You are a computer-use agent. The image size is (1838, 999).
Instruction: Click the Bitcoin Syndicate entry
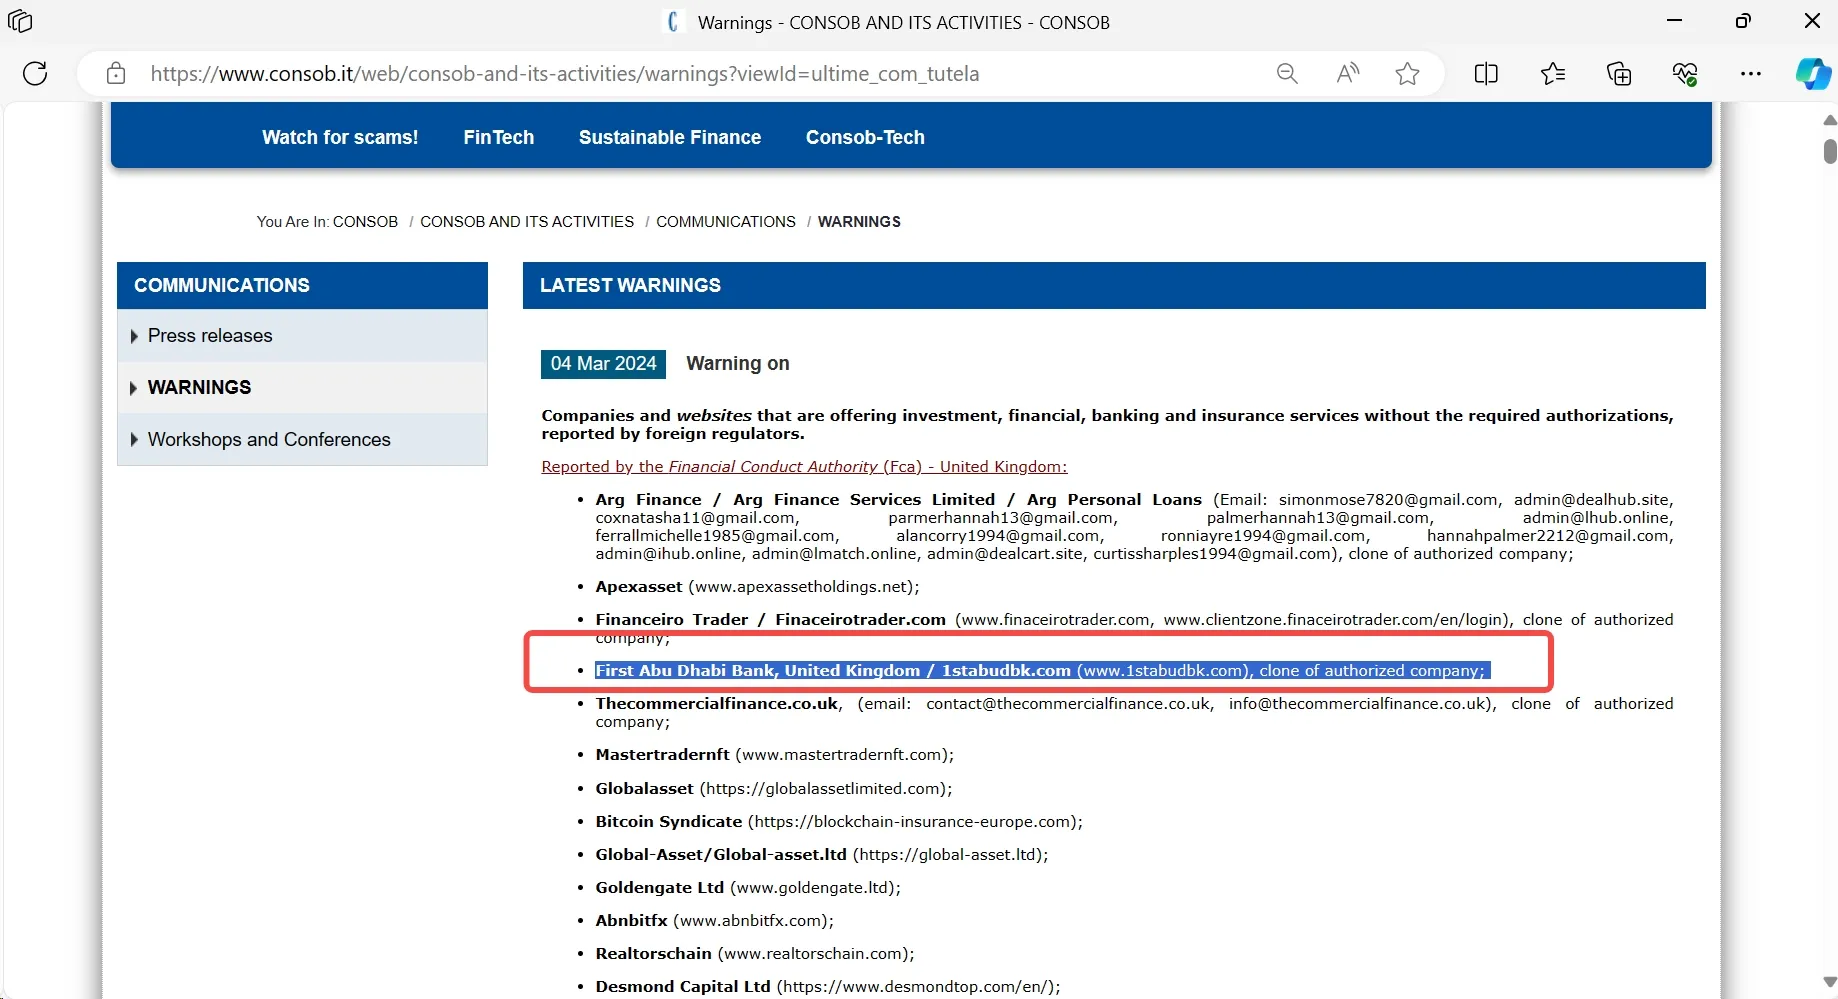pyautogui.click(x=839, y=822)
